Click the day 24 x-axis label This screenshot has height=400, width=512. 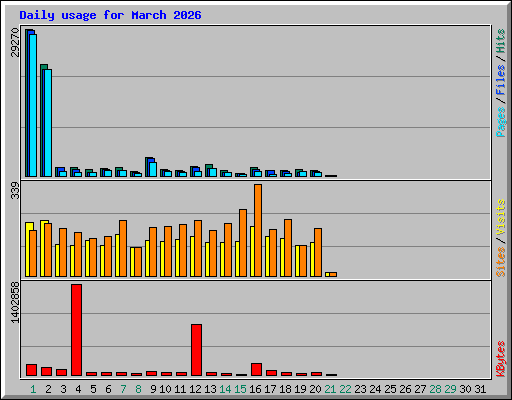click(x=375, y=389)
